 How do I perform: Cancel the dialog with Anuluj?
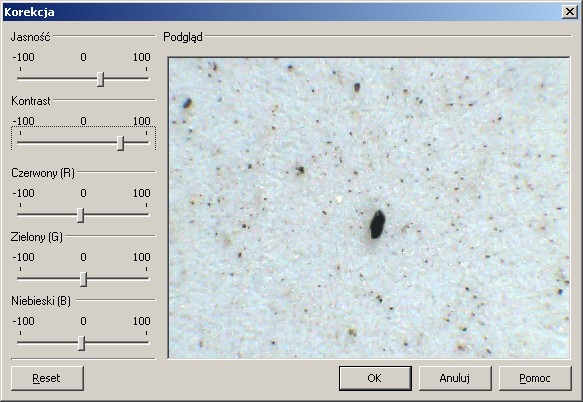click(x=455, y=378)
